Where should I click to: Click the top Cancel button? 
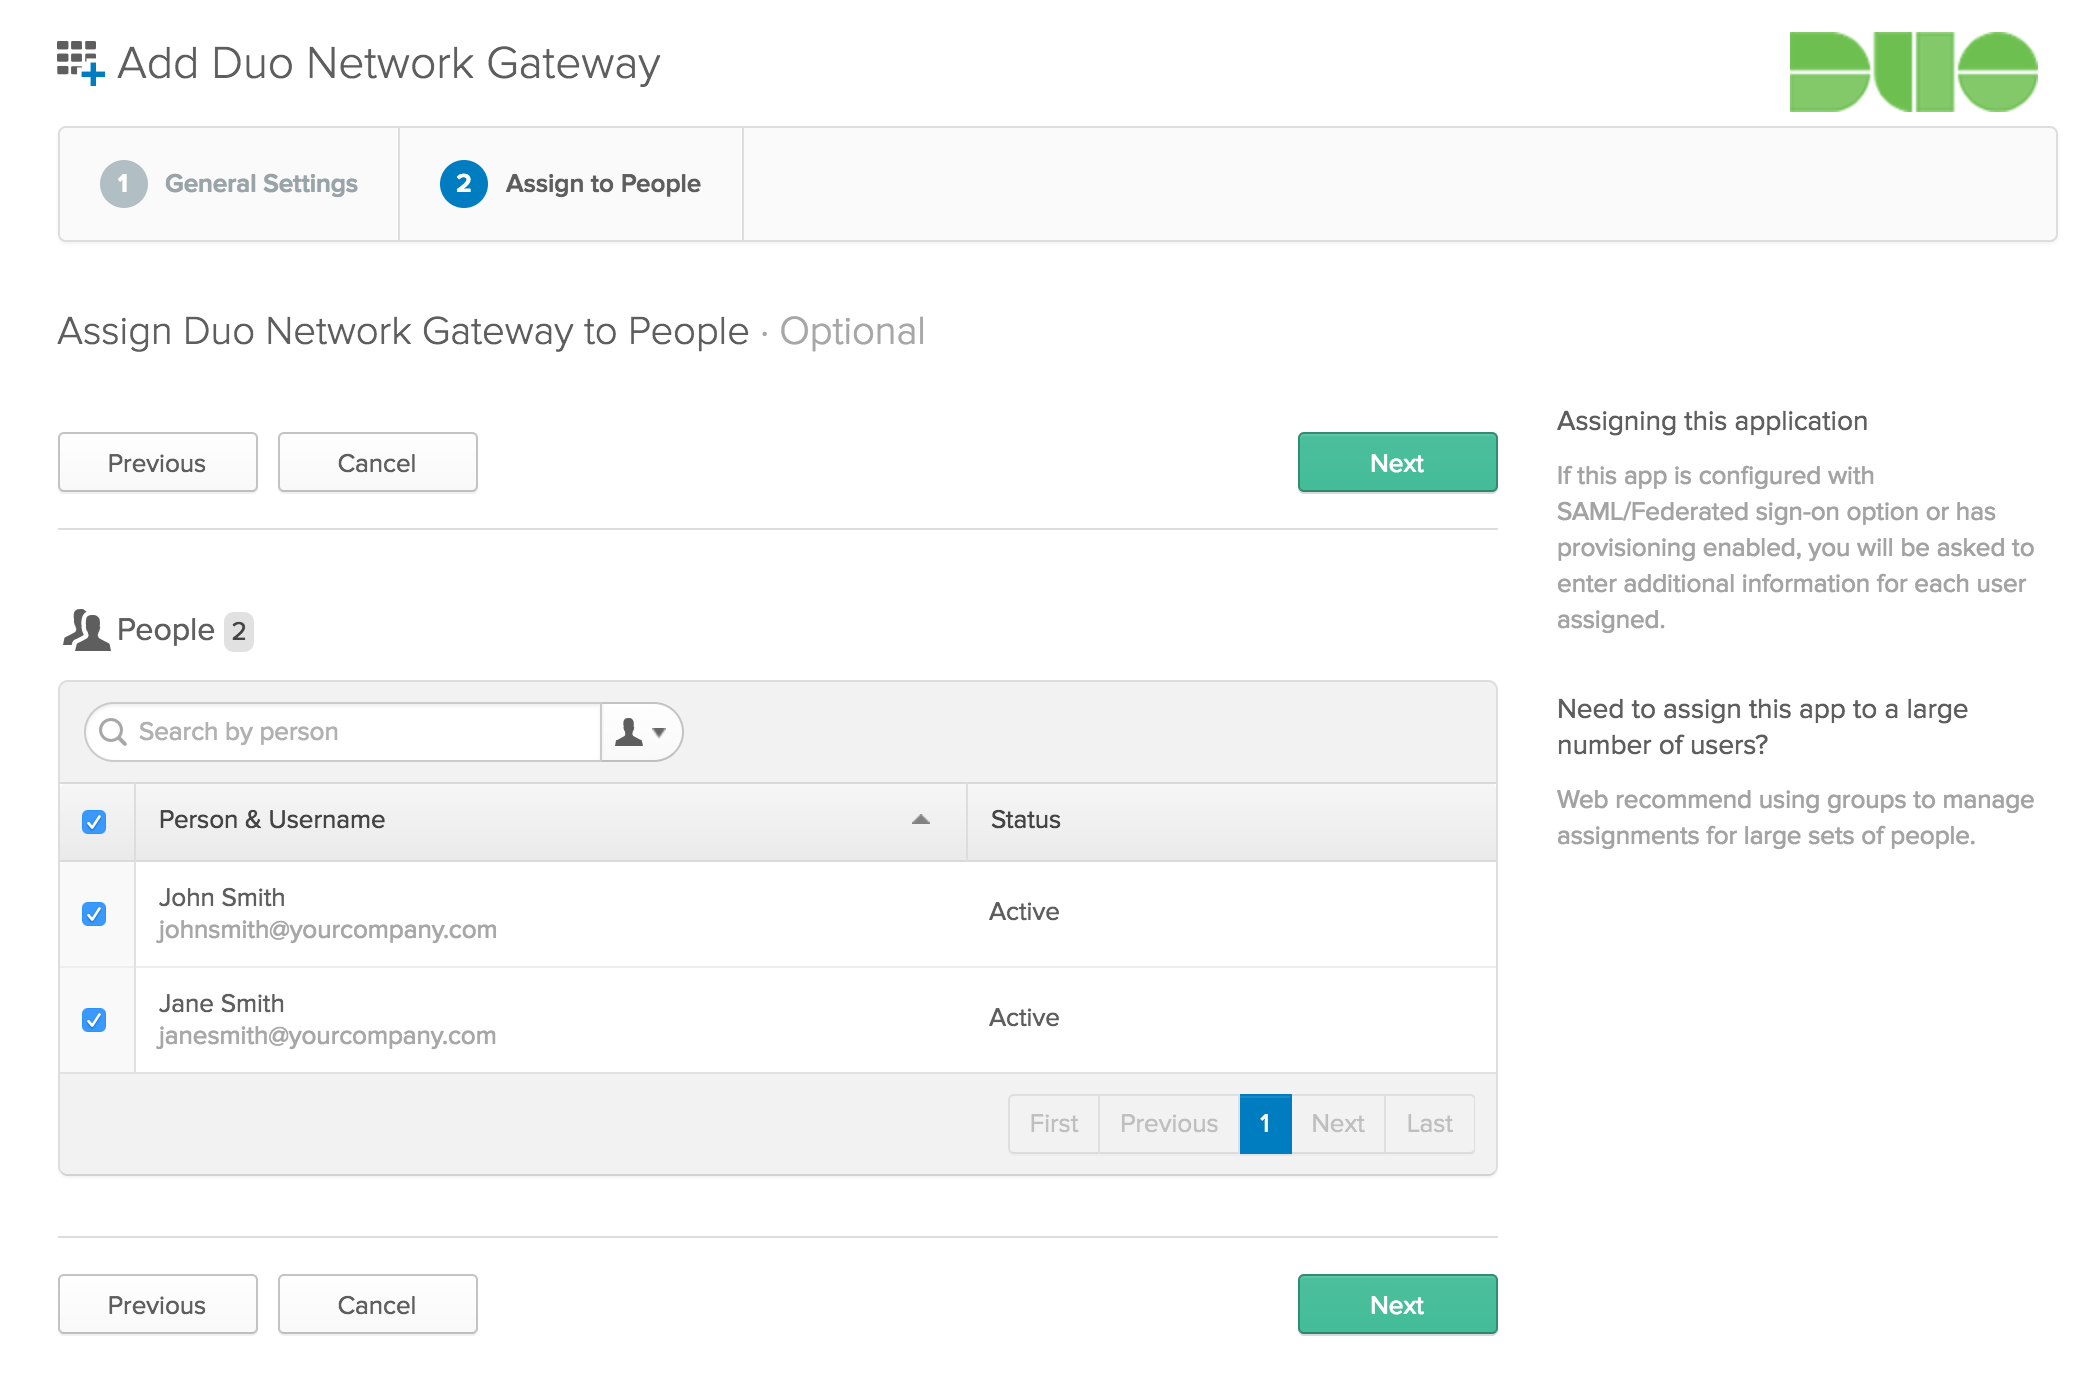[x=378, y=462]
